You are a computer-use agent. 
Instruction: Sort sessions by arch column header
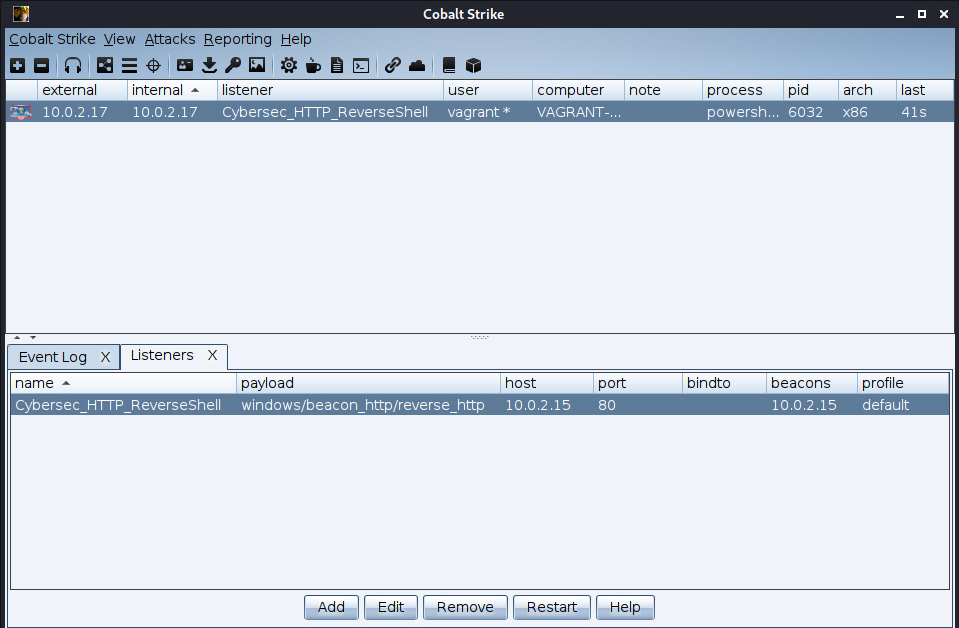coord(867,90)
